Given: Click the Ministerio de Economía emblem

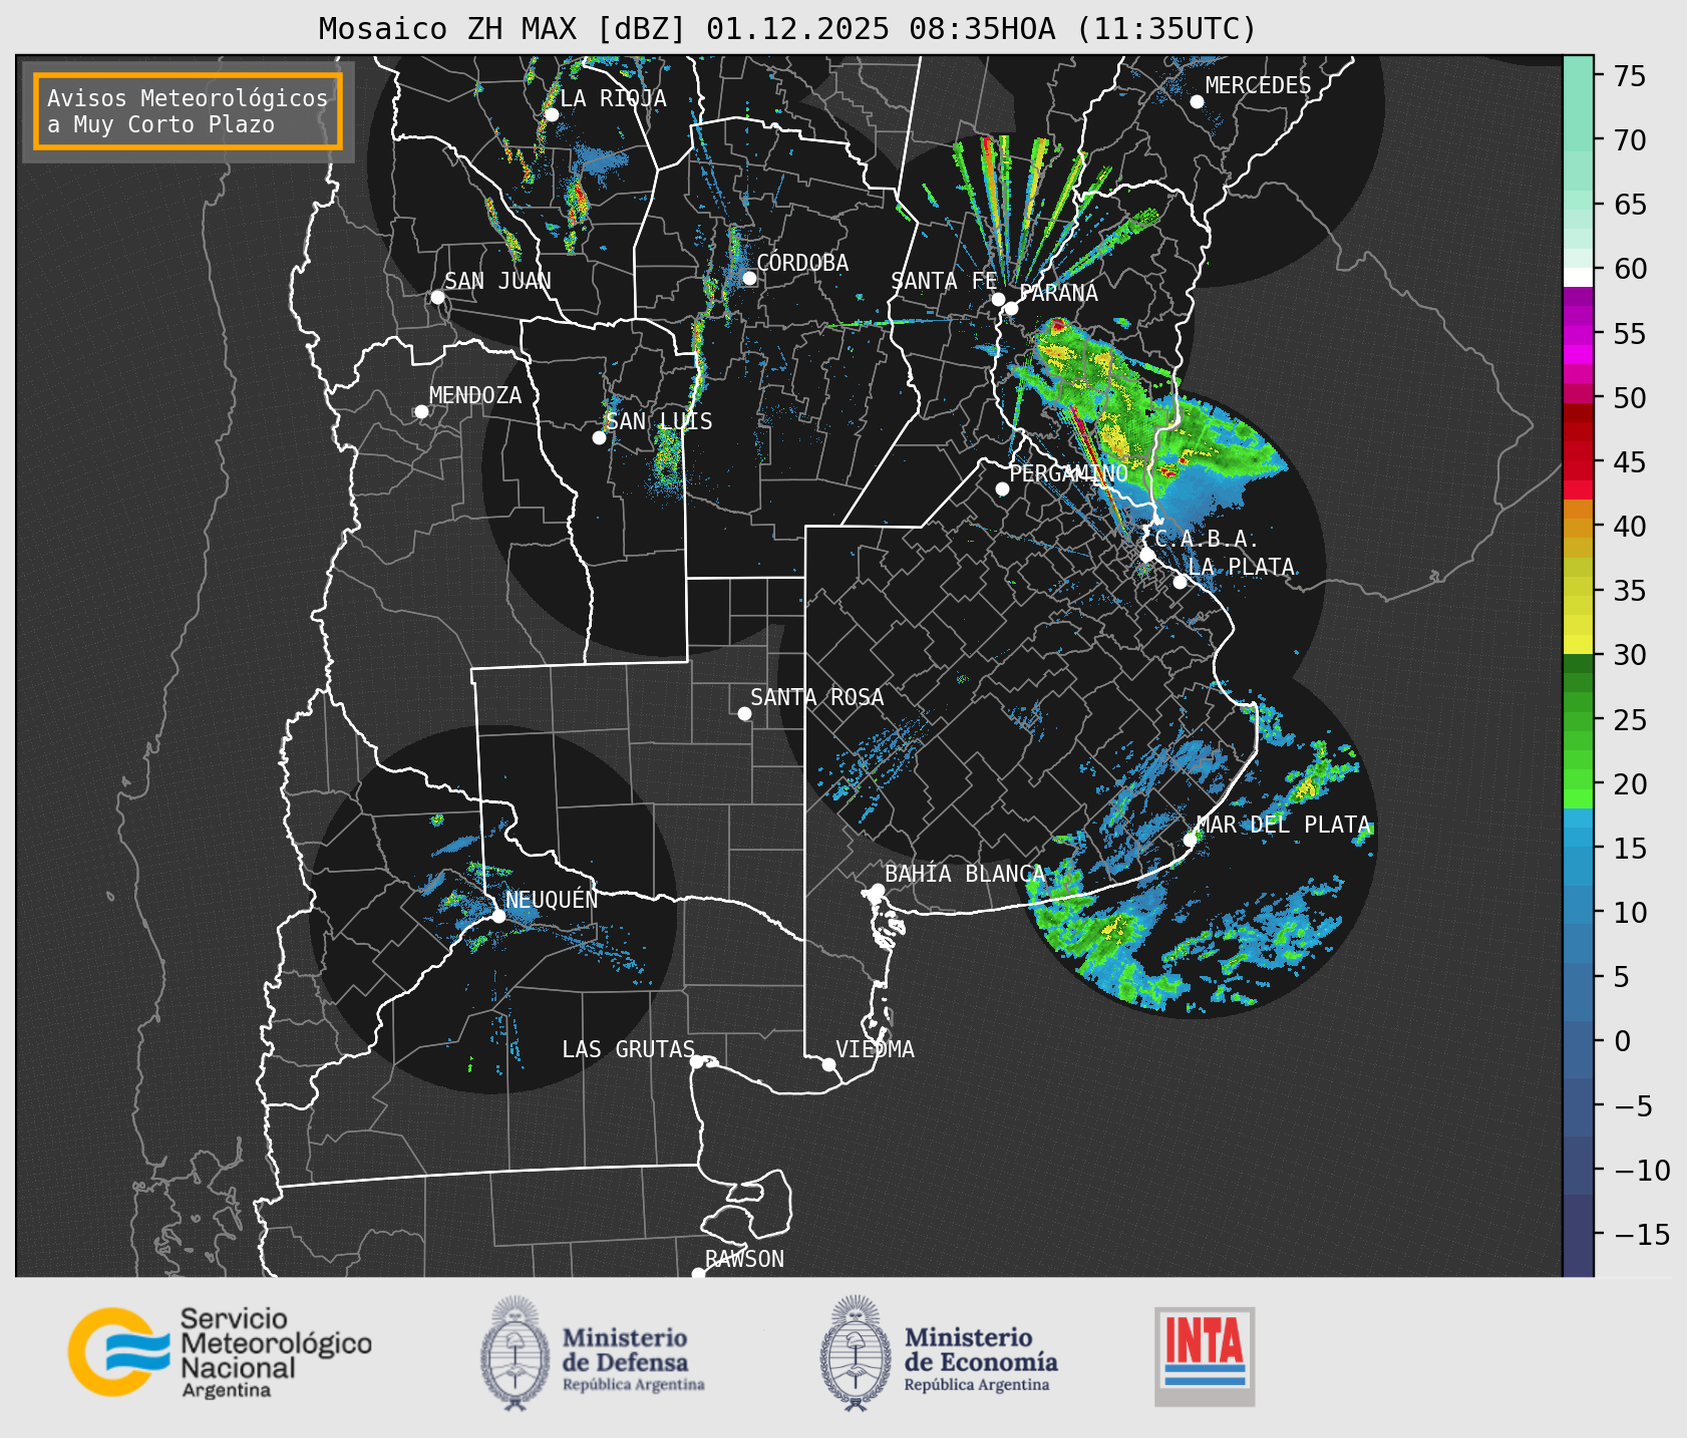Looking at the screenshot, I should [x=855, y=1353].
